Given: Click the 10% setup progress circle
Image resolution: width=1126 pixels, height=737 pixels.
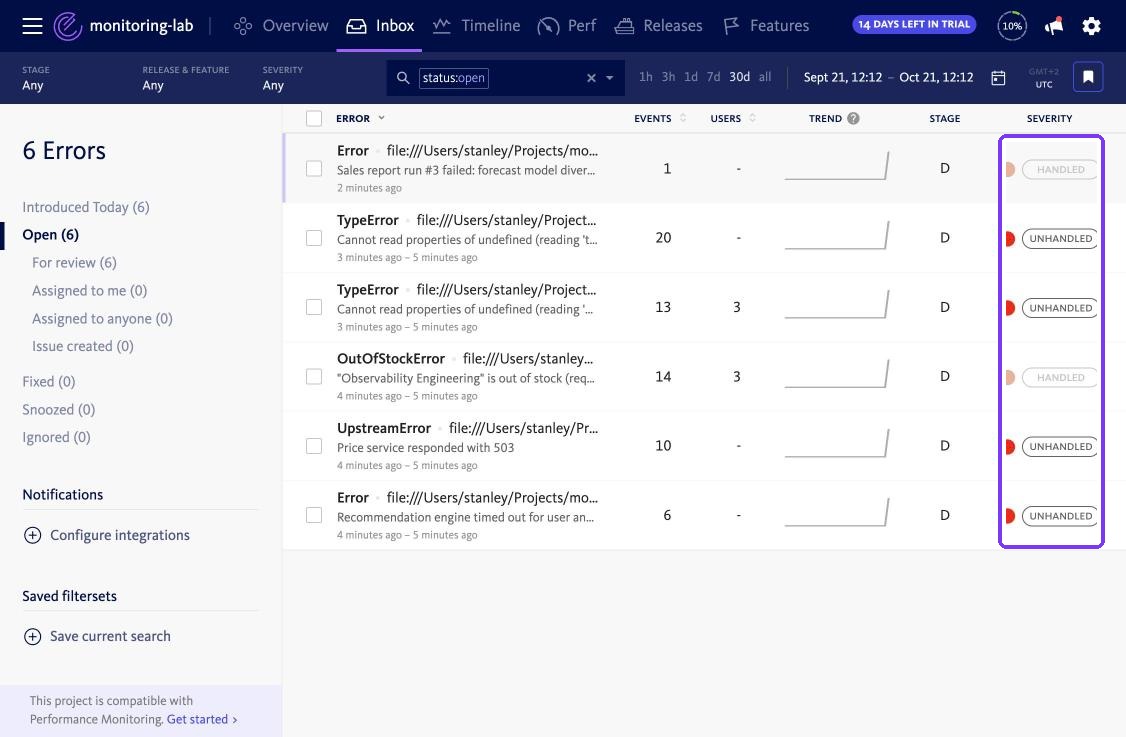Looking at the screenshot, I should click(x=1012, y=26).
